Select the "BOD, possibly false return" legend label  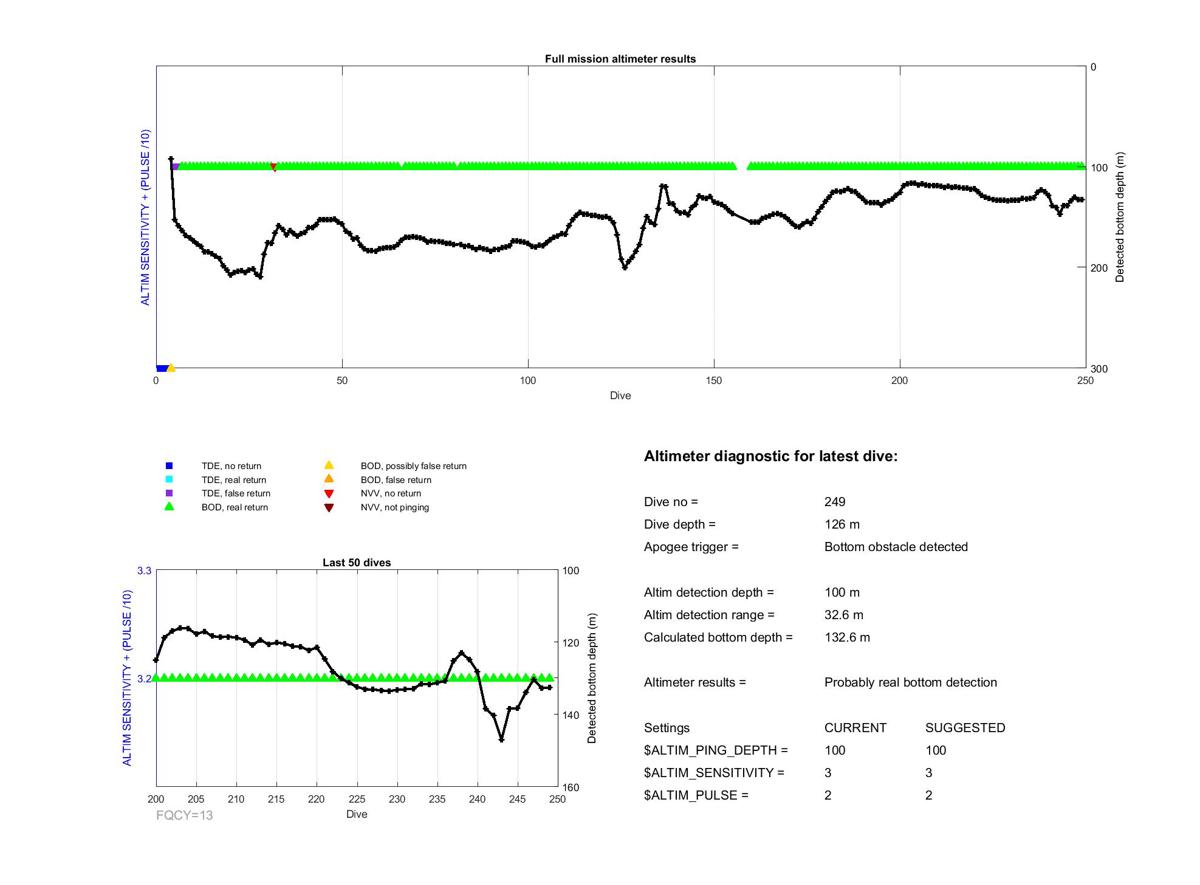(414, 466)
